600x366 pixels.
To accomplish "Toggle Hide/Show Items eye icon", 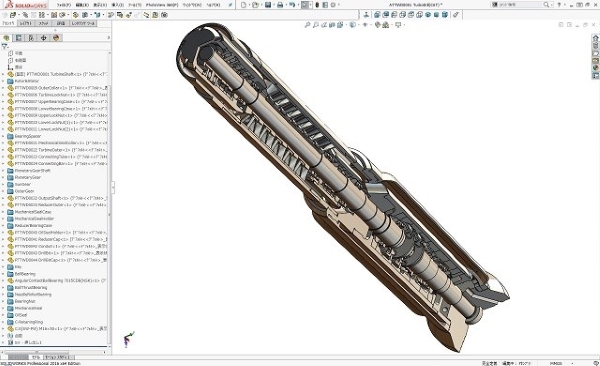I will [x=365, y=25].
